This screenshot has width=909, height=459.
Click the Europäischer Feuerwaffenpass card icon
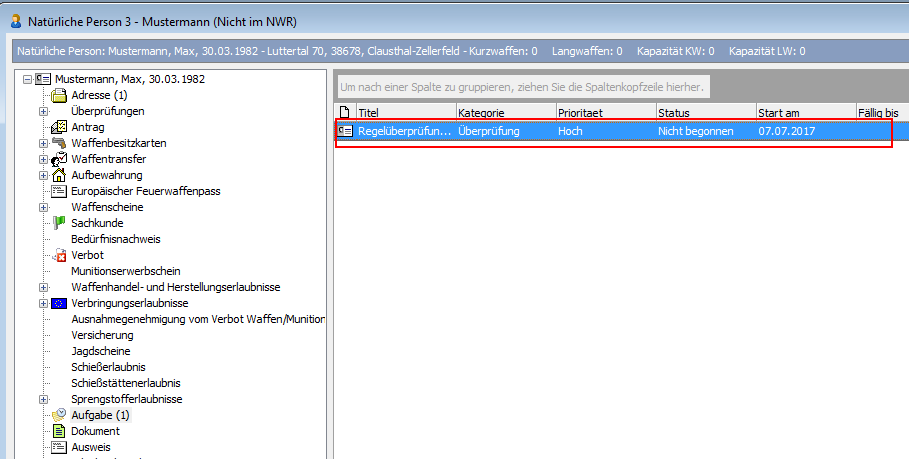click(x=58, y=191)
